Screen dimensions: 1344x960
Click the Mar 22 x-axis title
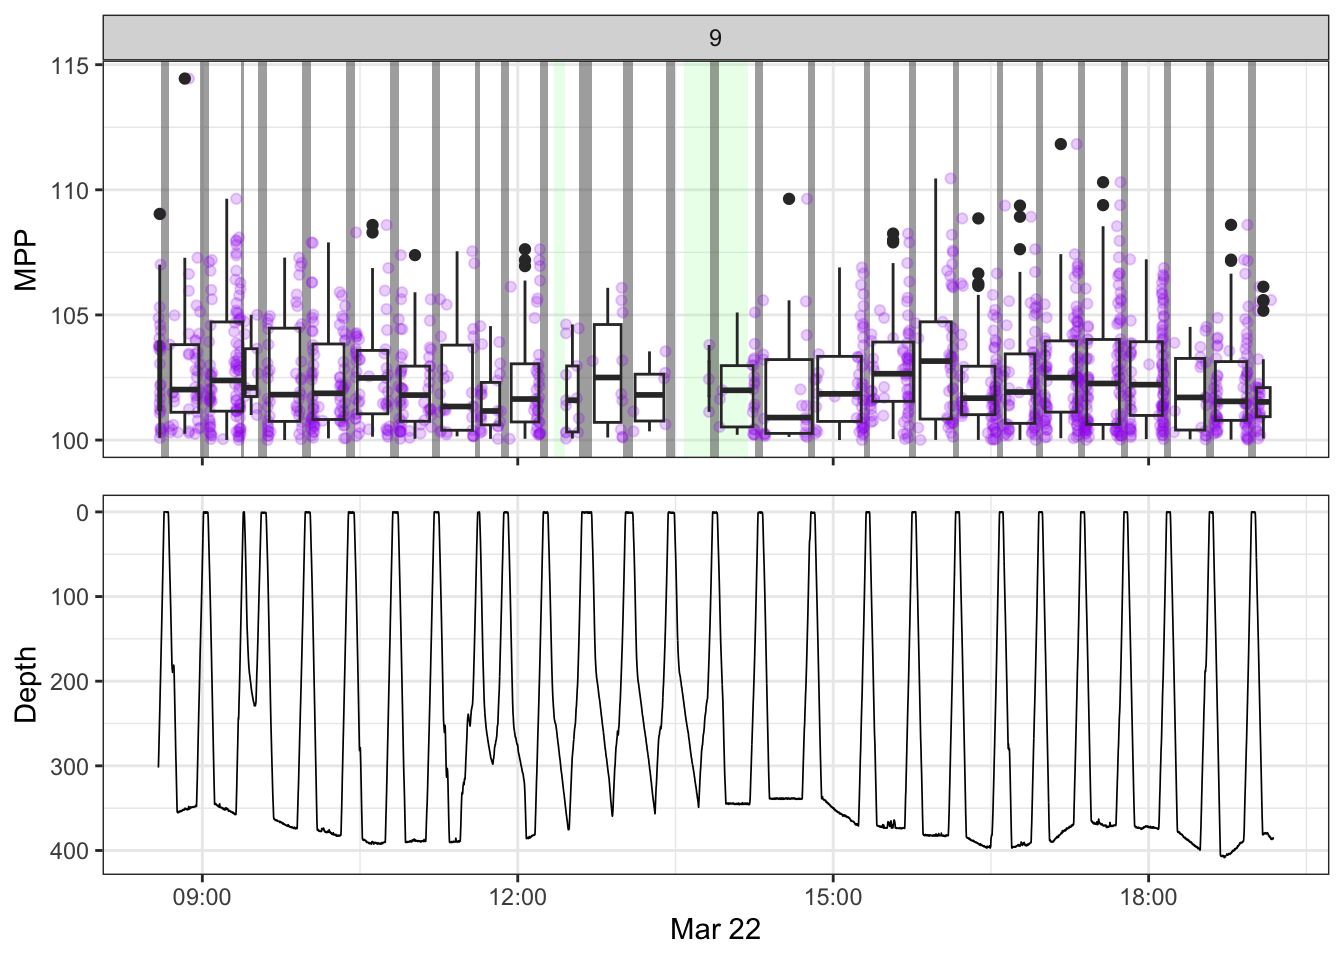click(715, 929)
